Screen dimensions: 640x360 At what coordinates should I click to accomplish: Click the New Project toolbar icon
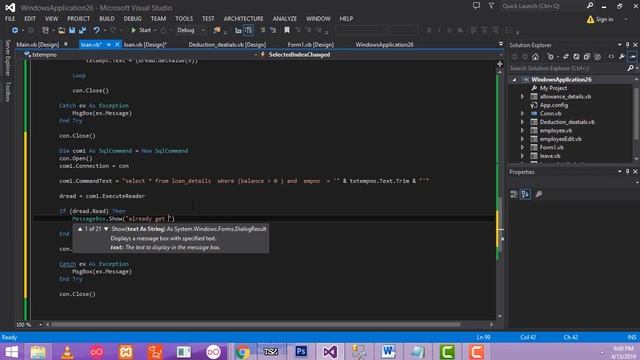(45, 30)
